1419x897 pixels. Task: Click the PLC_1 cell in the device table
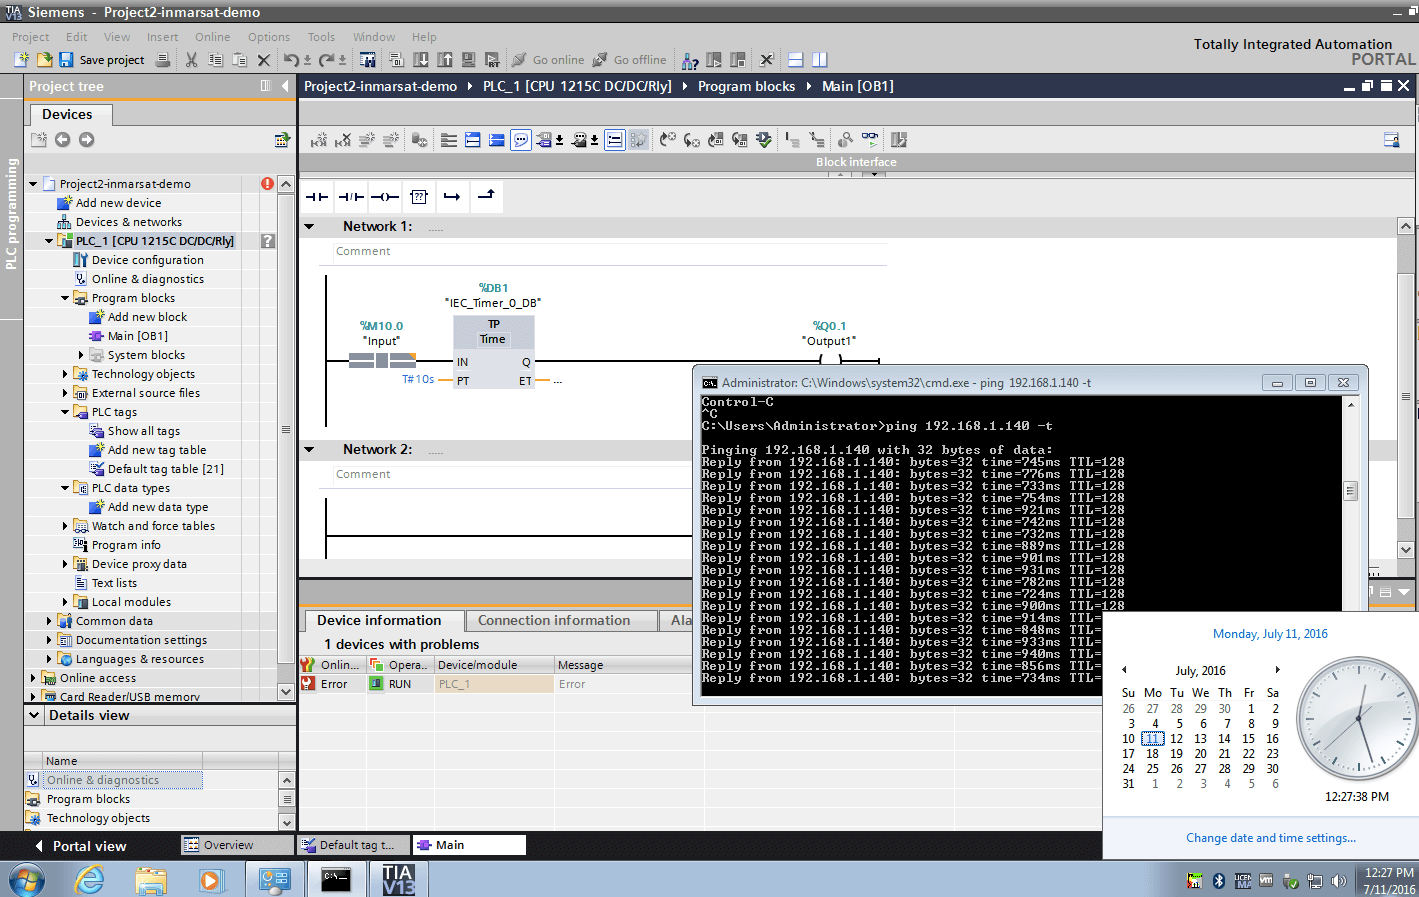click(x=494, y=684)
